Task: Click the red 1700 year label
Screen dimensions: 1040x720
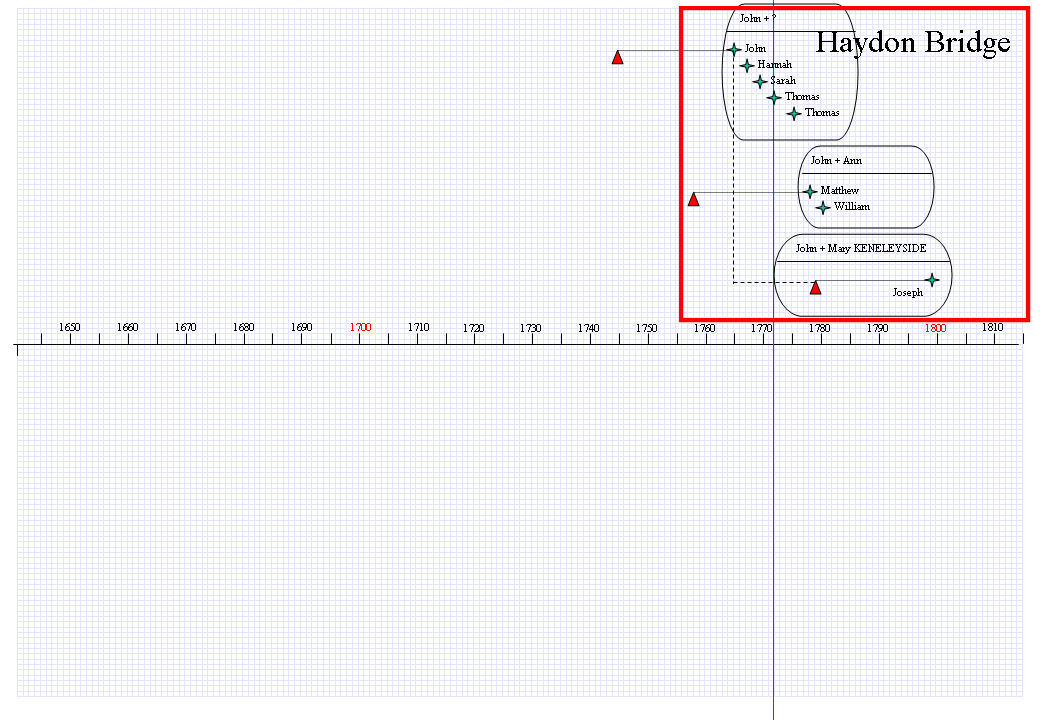Action: (360, 328)
